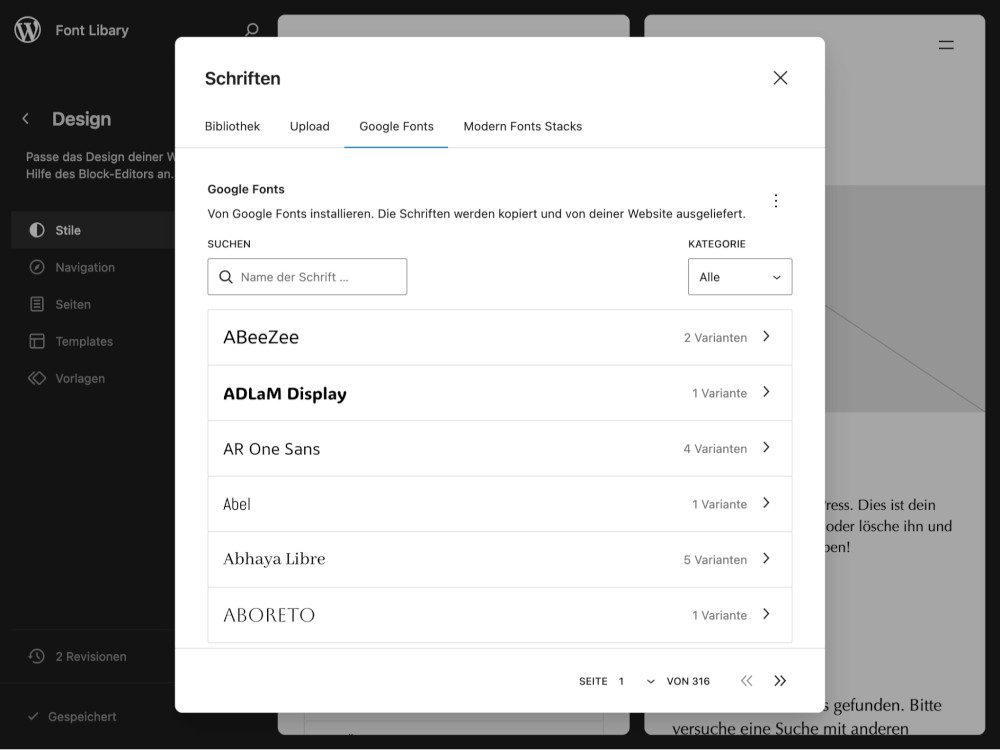
Task: Open the Vorlagen menu item
Action: 80,378
